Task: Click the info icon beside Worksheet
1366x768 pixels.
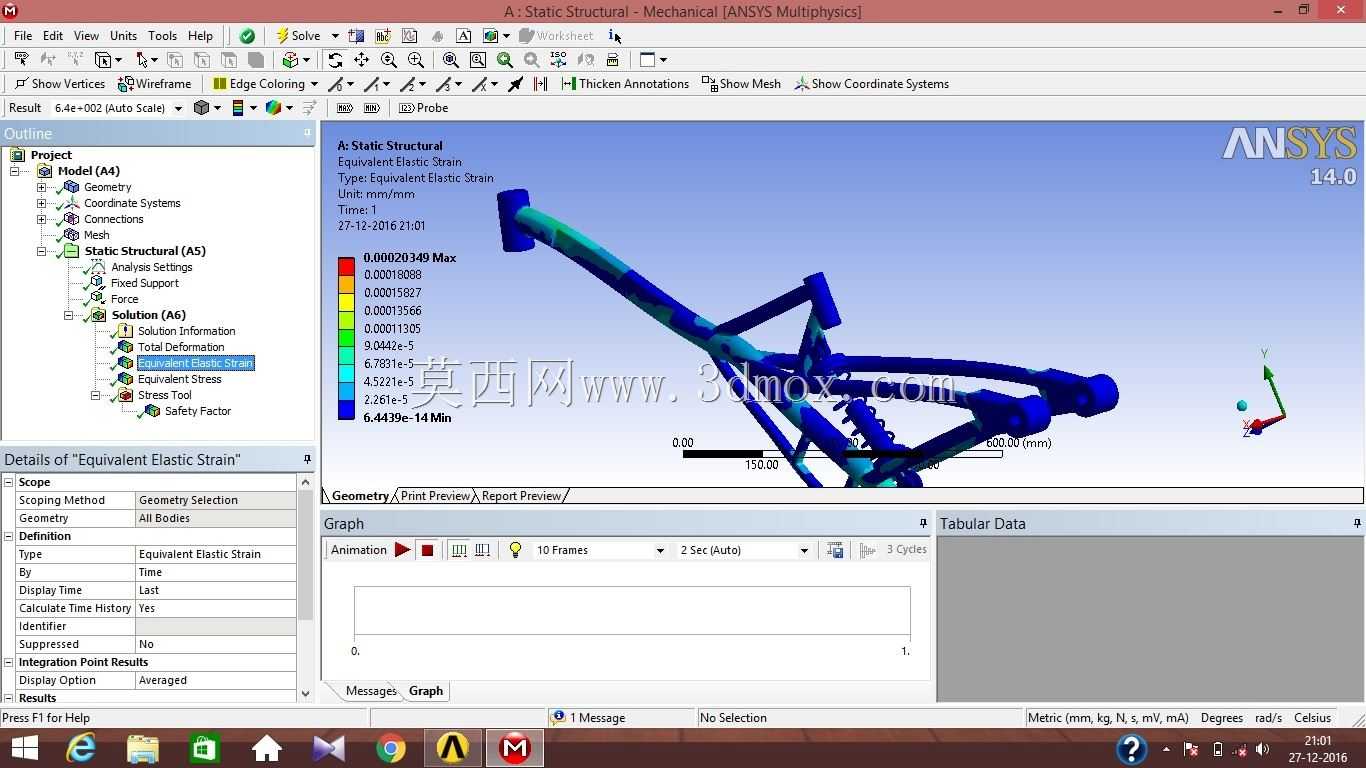Action: (613, 36)
